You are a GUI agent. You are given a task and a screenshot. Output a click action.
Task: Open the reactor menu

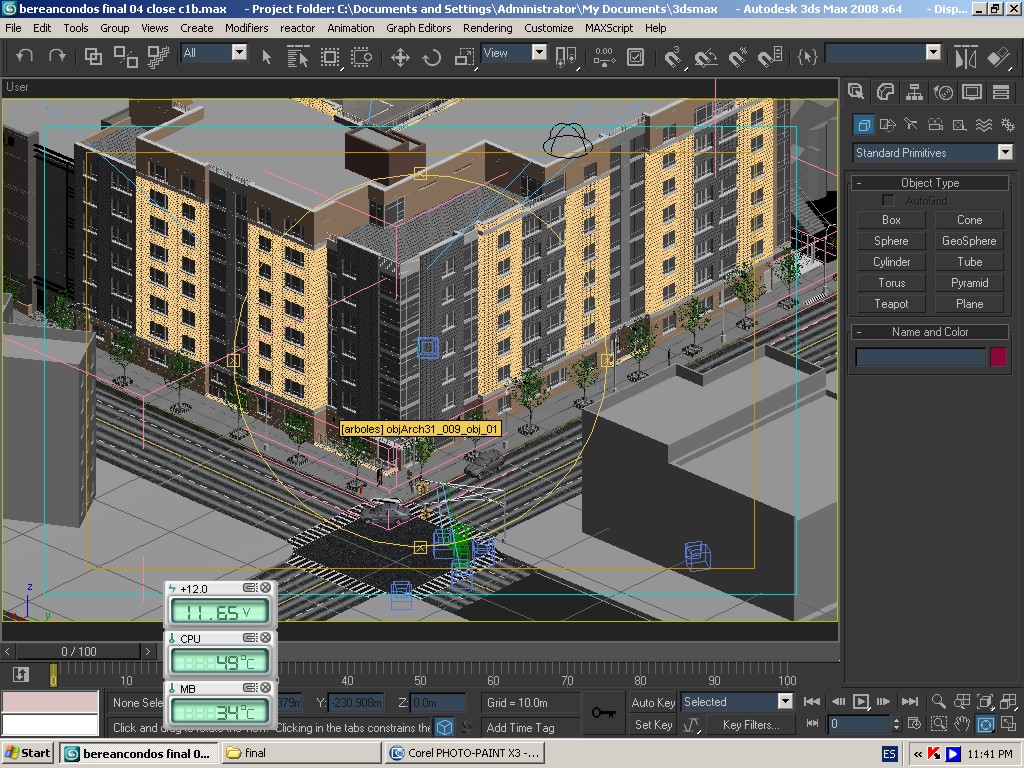[x=297, y=28]
